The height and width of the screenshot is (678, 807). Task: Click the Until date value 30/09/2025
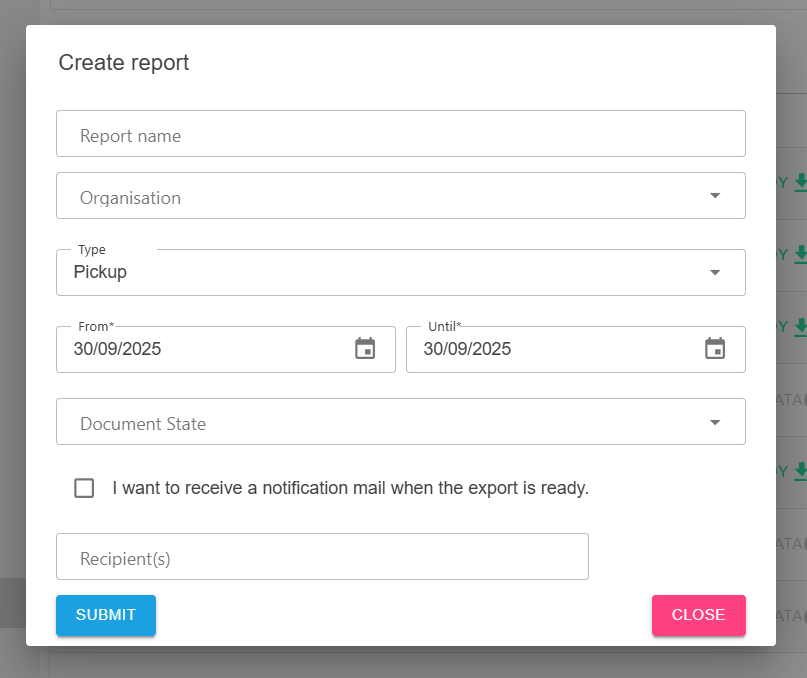click(467, 349)
